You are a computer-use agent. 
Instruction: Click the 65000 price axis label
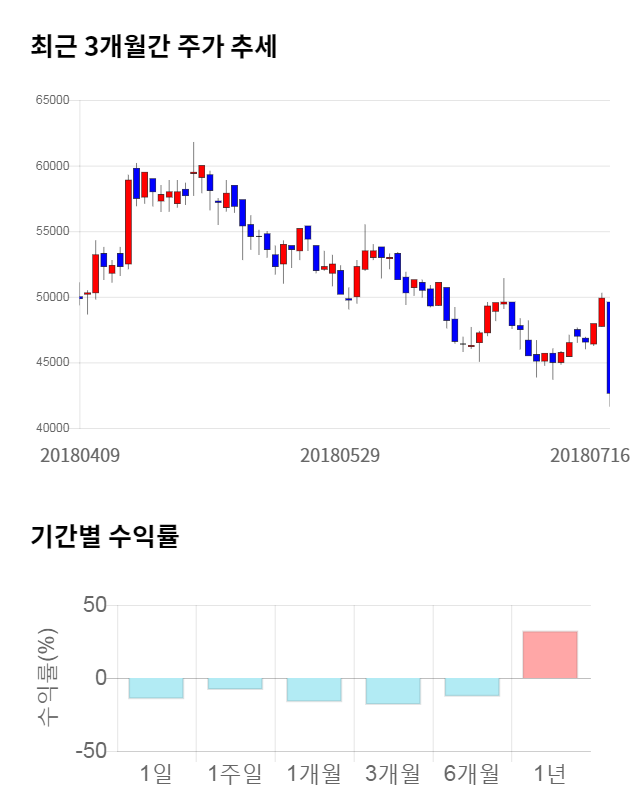tap(52, 101)
